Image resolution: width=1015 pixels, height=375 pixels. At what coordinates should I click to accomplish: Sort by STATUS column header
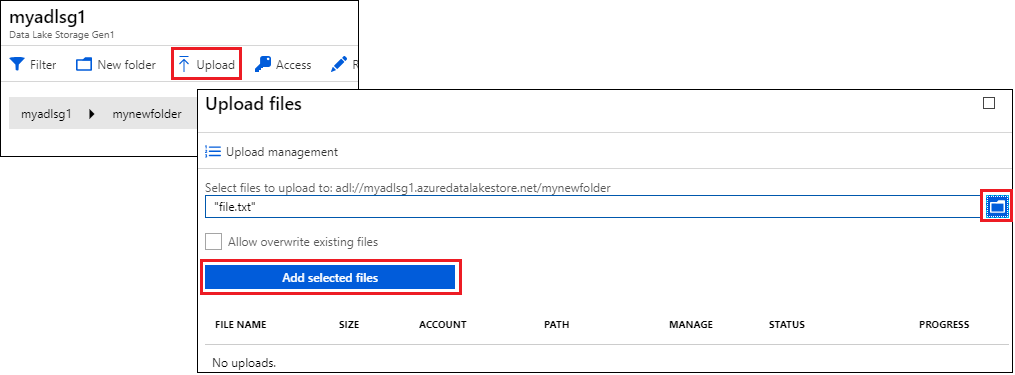tap(786, 324)
